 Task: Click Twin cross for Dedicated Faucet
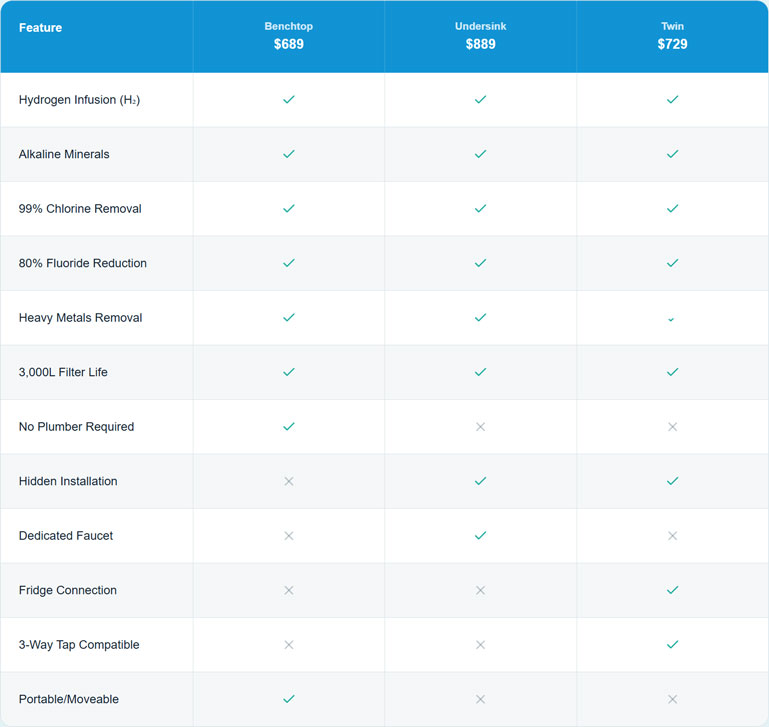pos(672,536)
